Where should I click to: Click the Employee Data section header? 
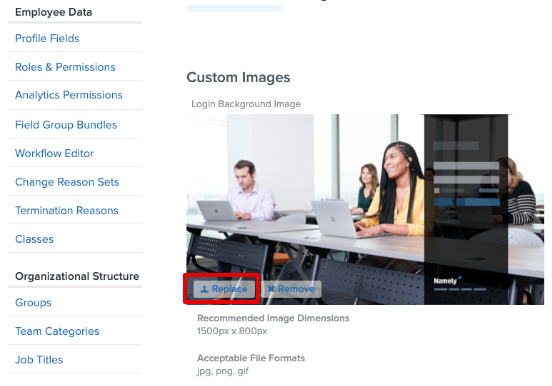(x=54, y=12)
